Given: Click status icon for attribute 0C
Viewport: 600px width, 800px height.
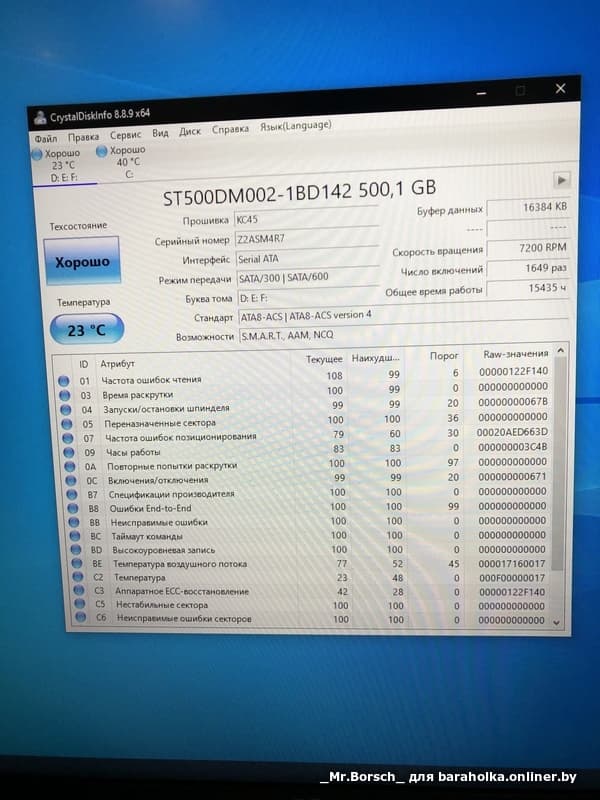Looking at the screenshot, I should [71, 481].
